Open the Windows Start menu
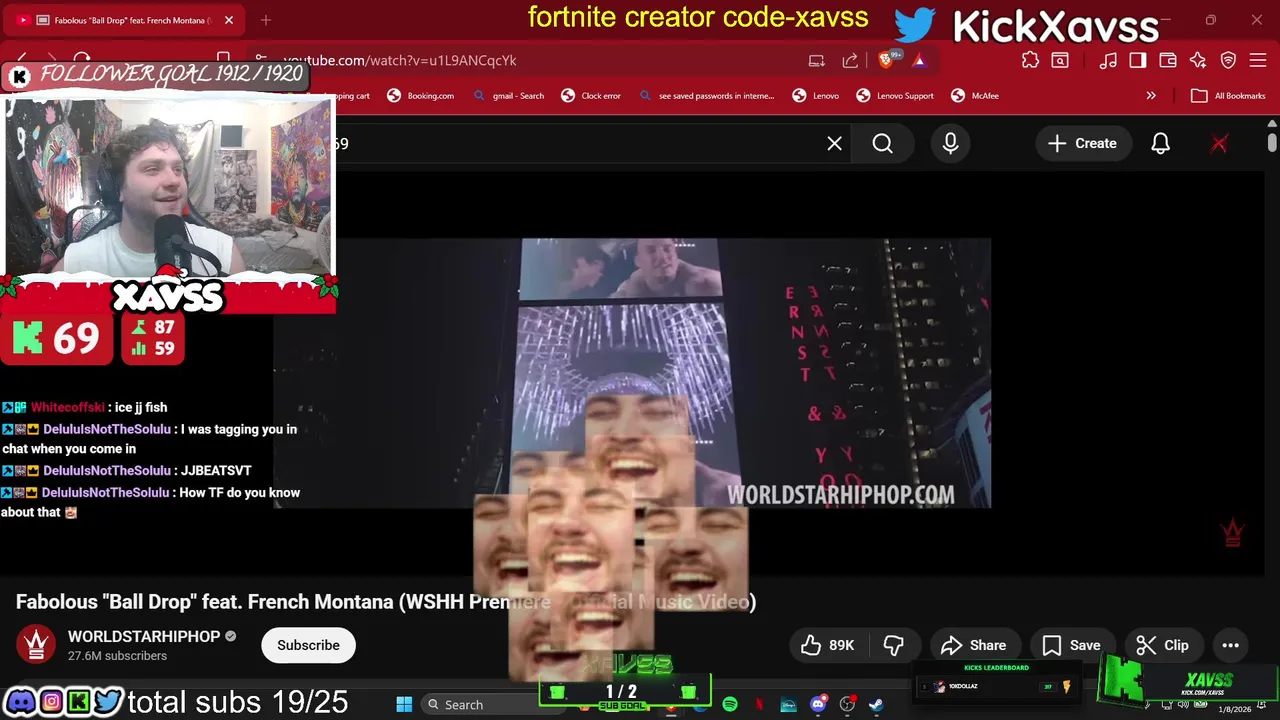 click(x=404, y=705)
